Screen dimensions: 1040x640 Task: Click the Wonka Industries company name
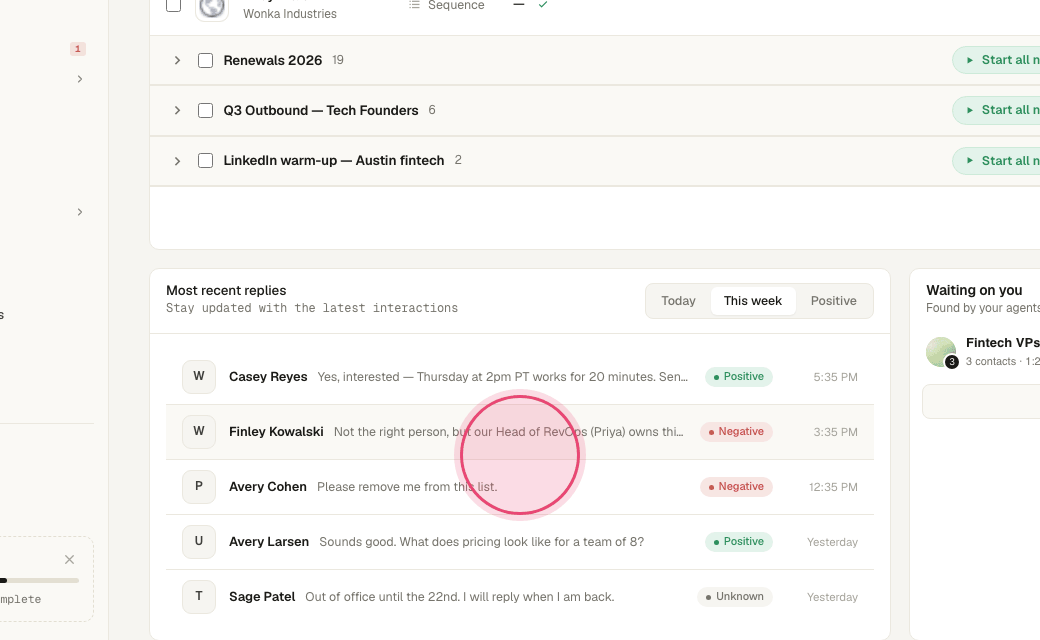pyautogui.click(x=290, y=14)
